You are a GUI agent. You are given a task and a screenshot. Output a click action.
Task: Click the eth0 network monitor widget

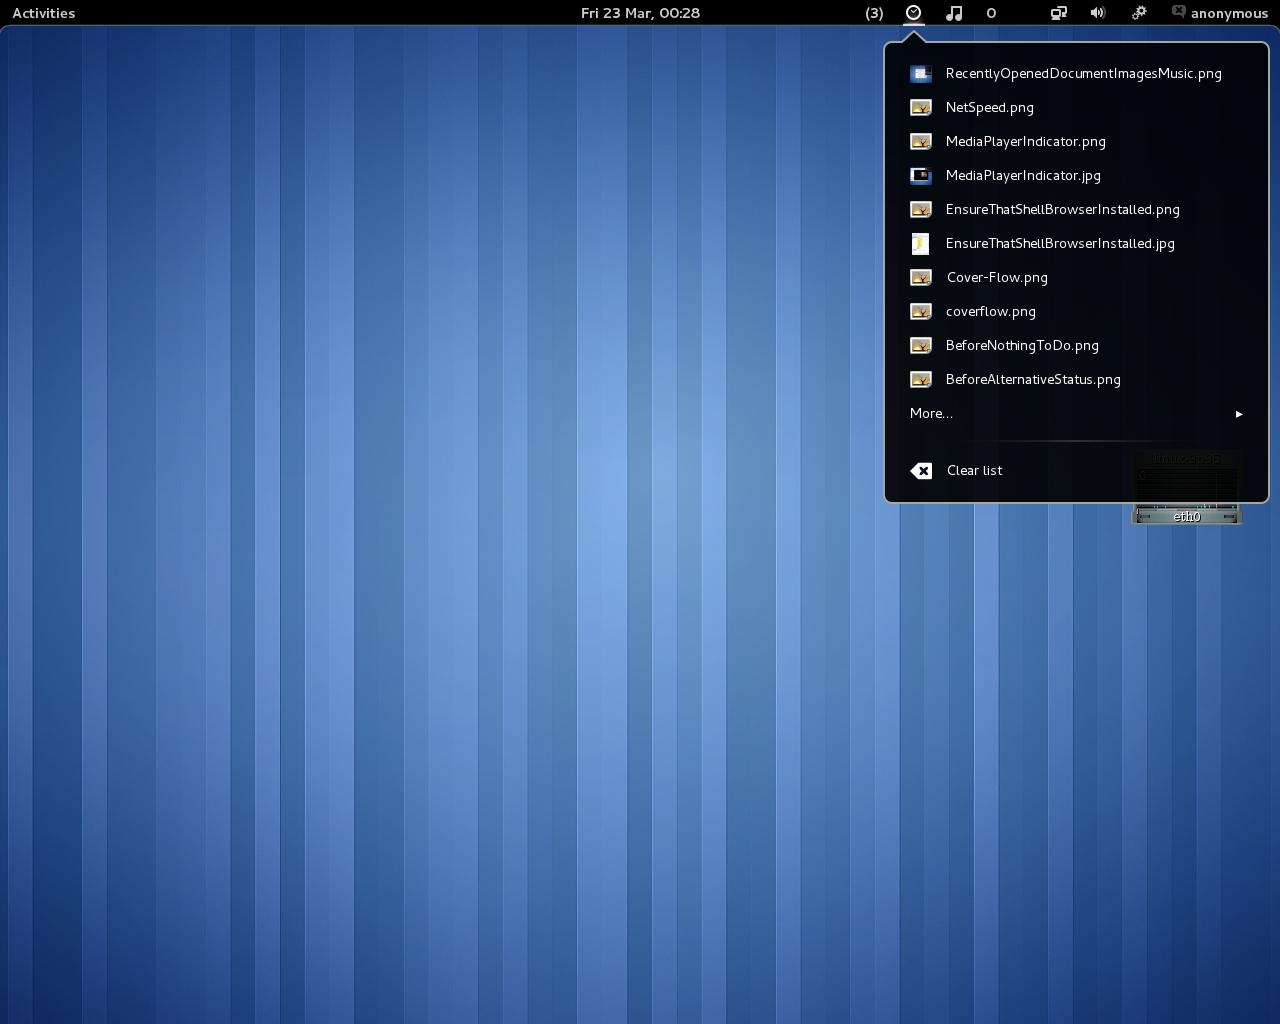click(1187, 515)
